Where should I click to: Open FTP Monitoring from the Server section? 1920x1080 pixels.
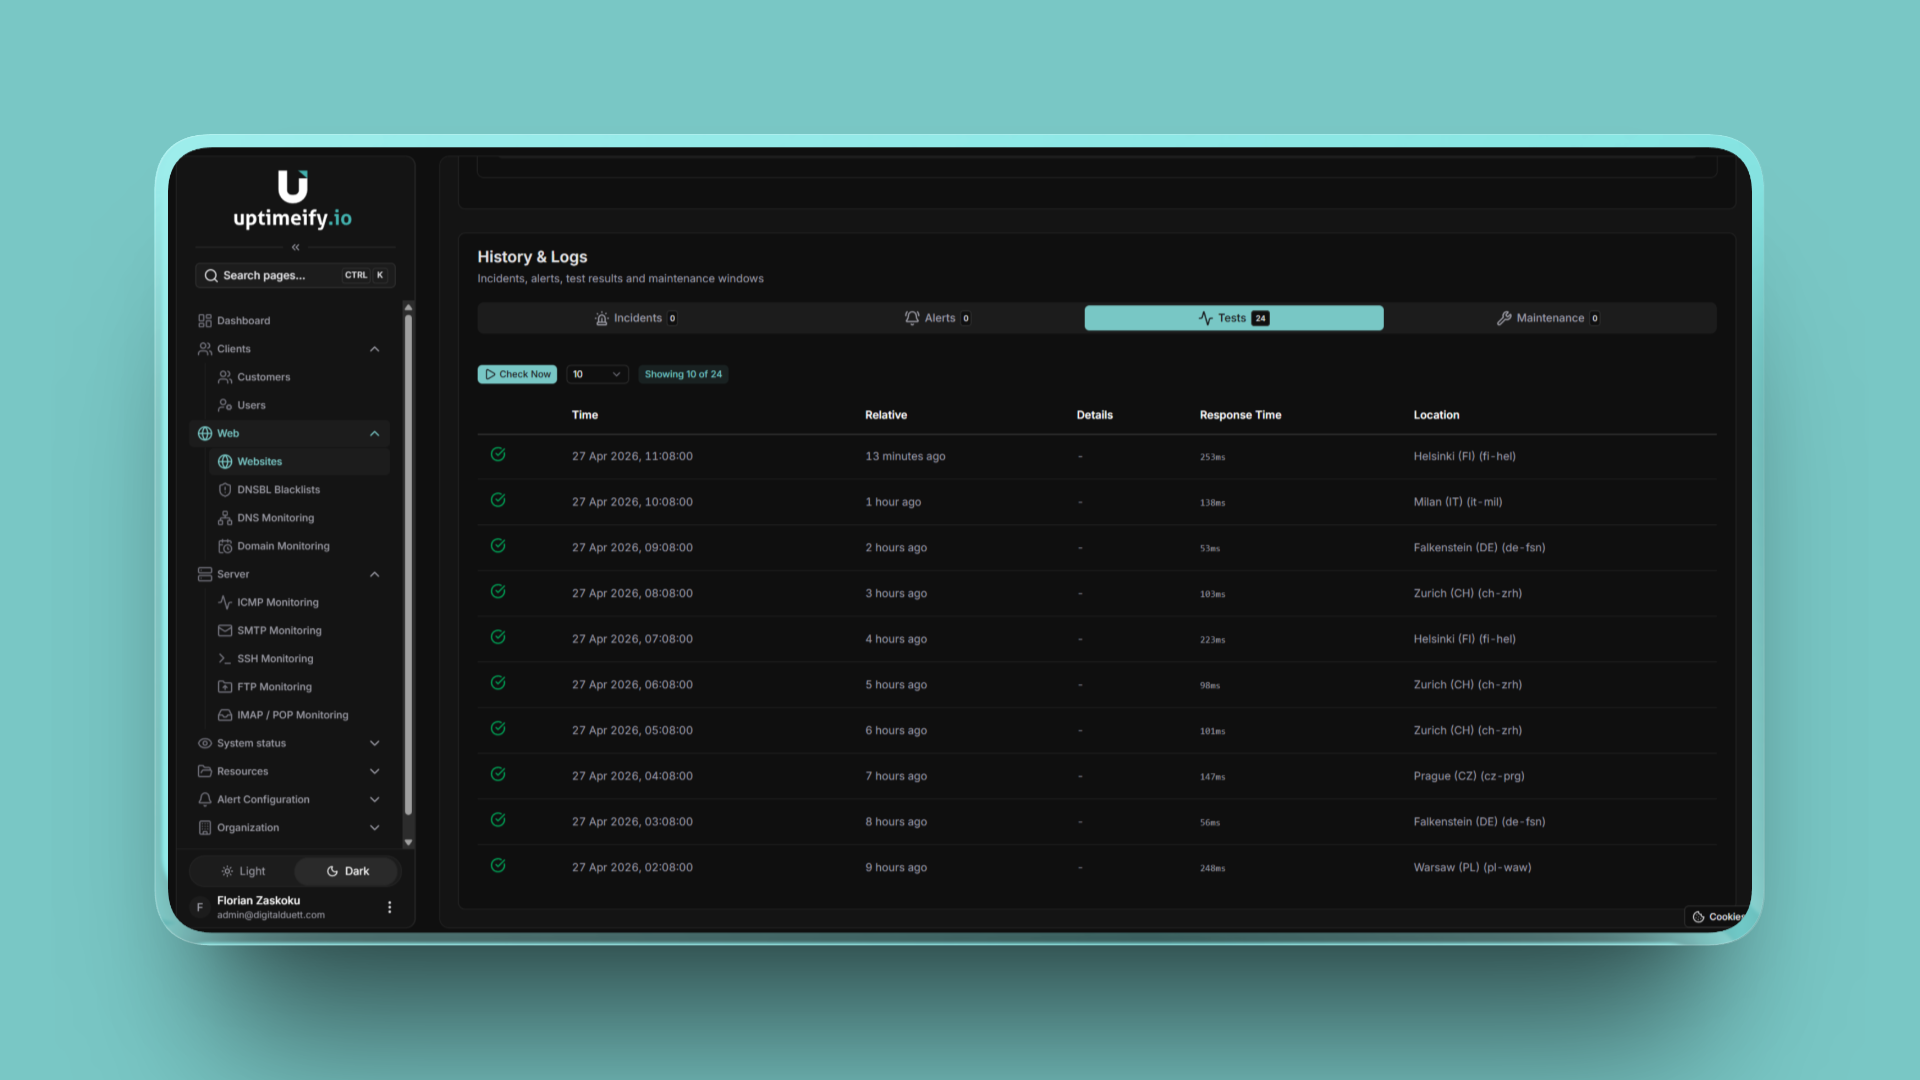(274, 686)
